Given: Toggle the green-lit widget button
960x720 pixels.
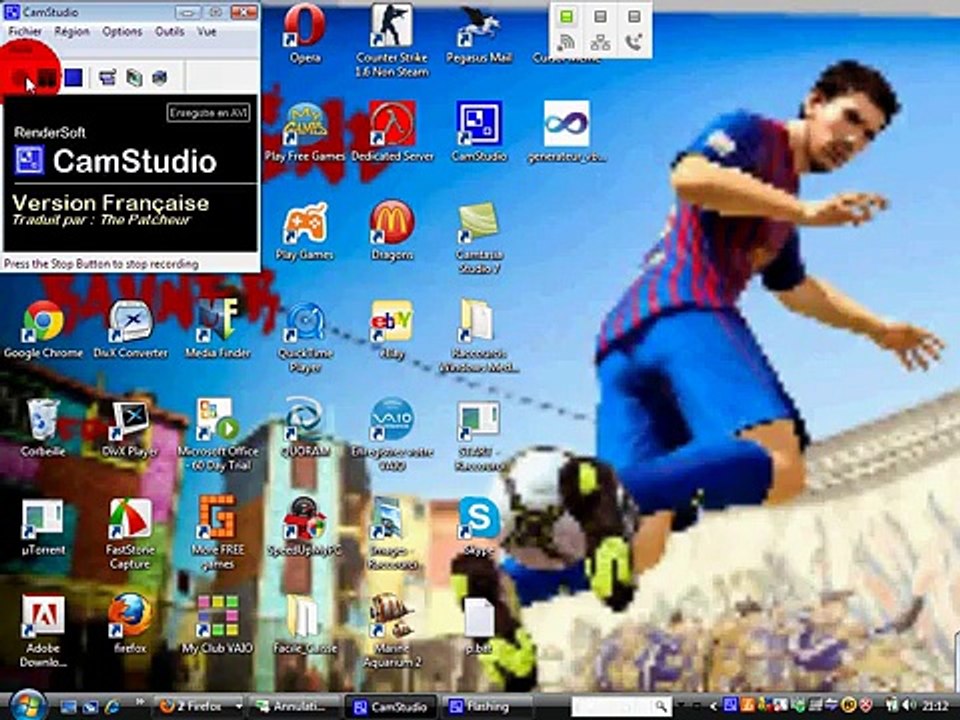Looking at the screenshot, I should [x=566, y=17].
